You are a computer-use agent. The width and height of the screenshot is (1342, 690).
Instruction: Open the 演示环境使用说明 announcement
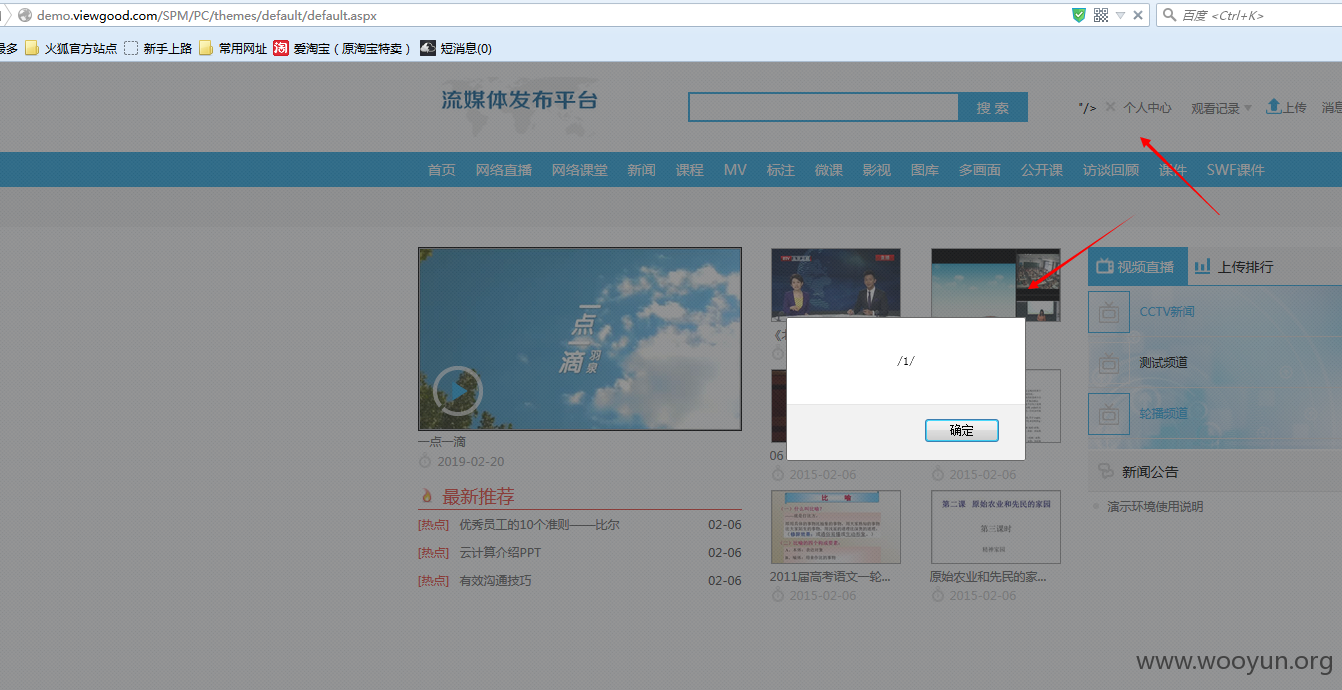(1155, 507)
